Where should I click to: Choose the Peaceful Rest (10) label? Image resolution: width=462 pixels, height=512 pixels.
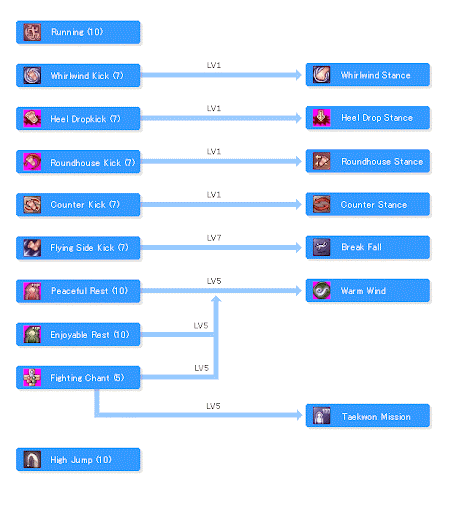click(89, 291)
